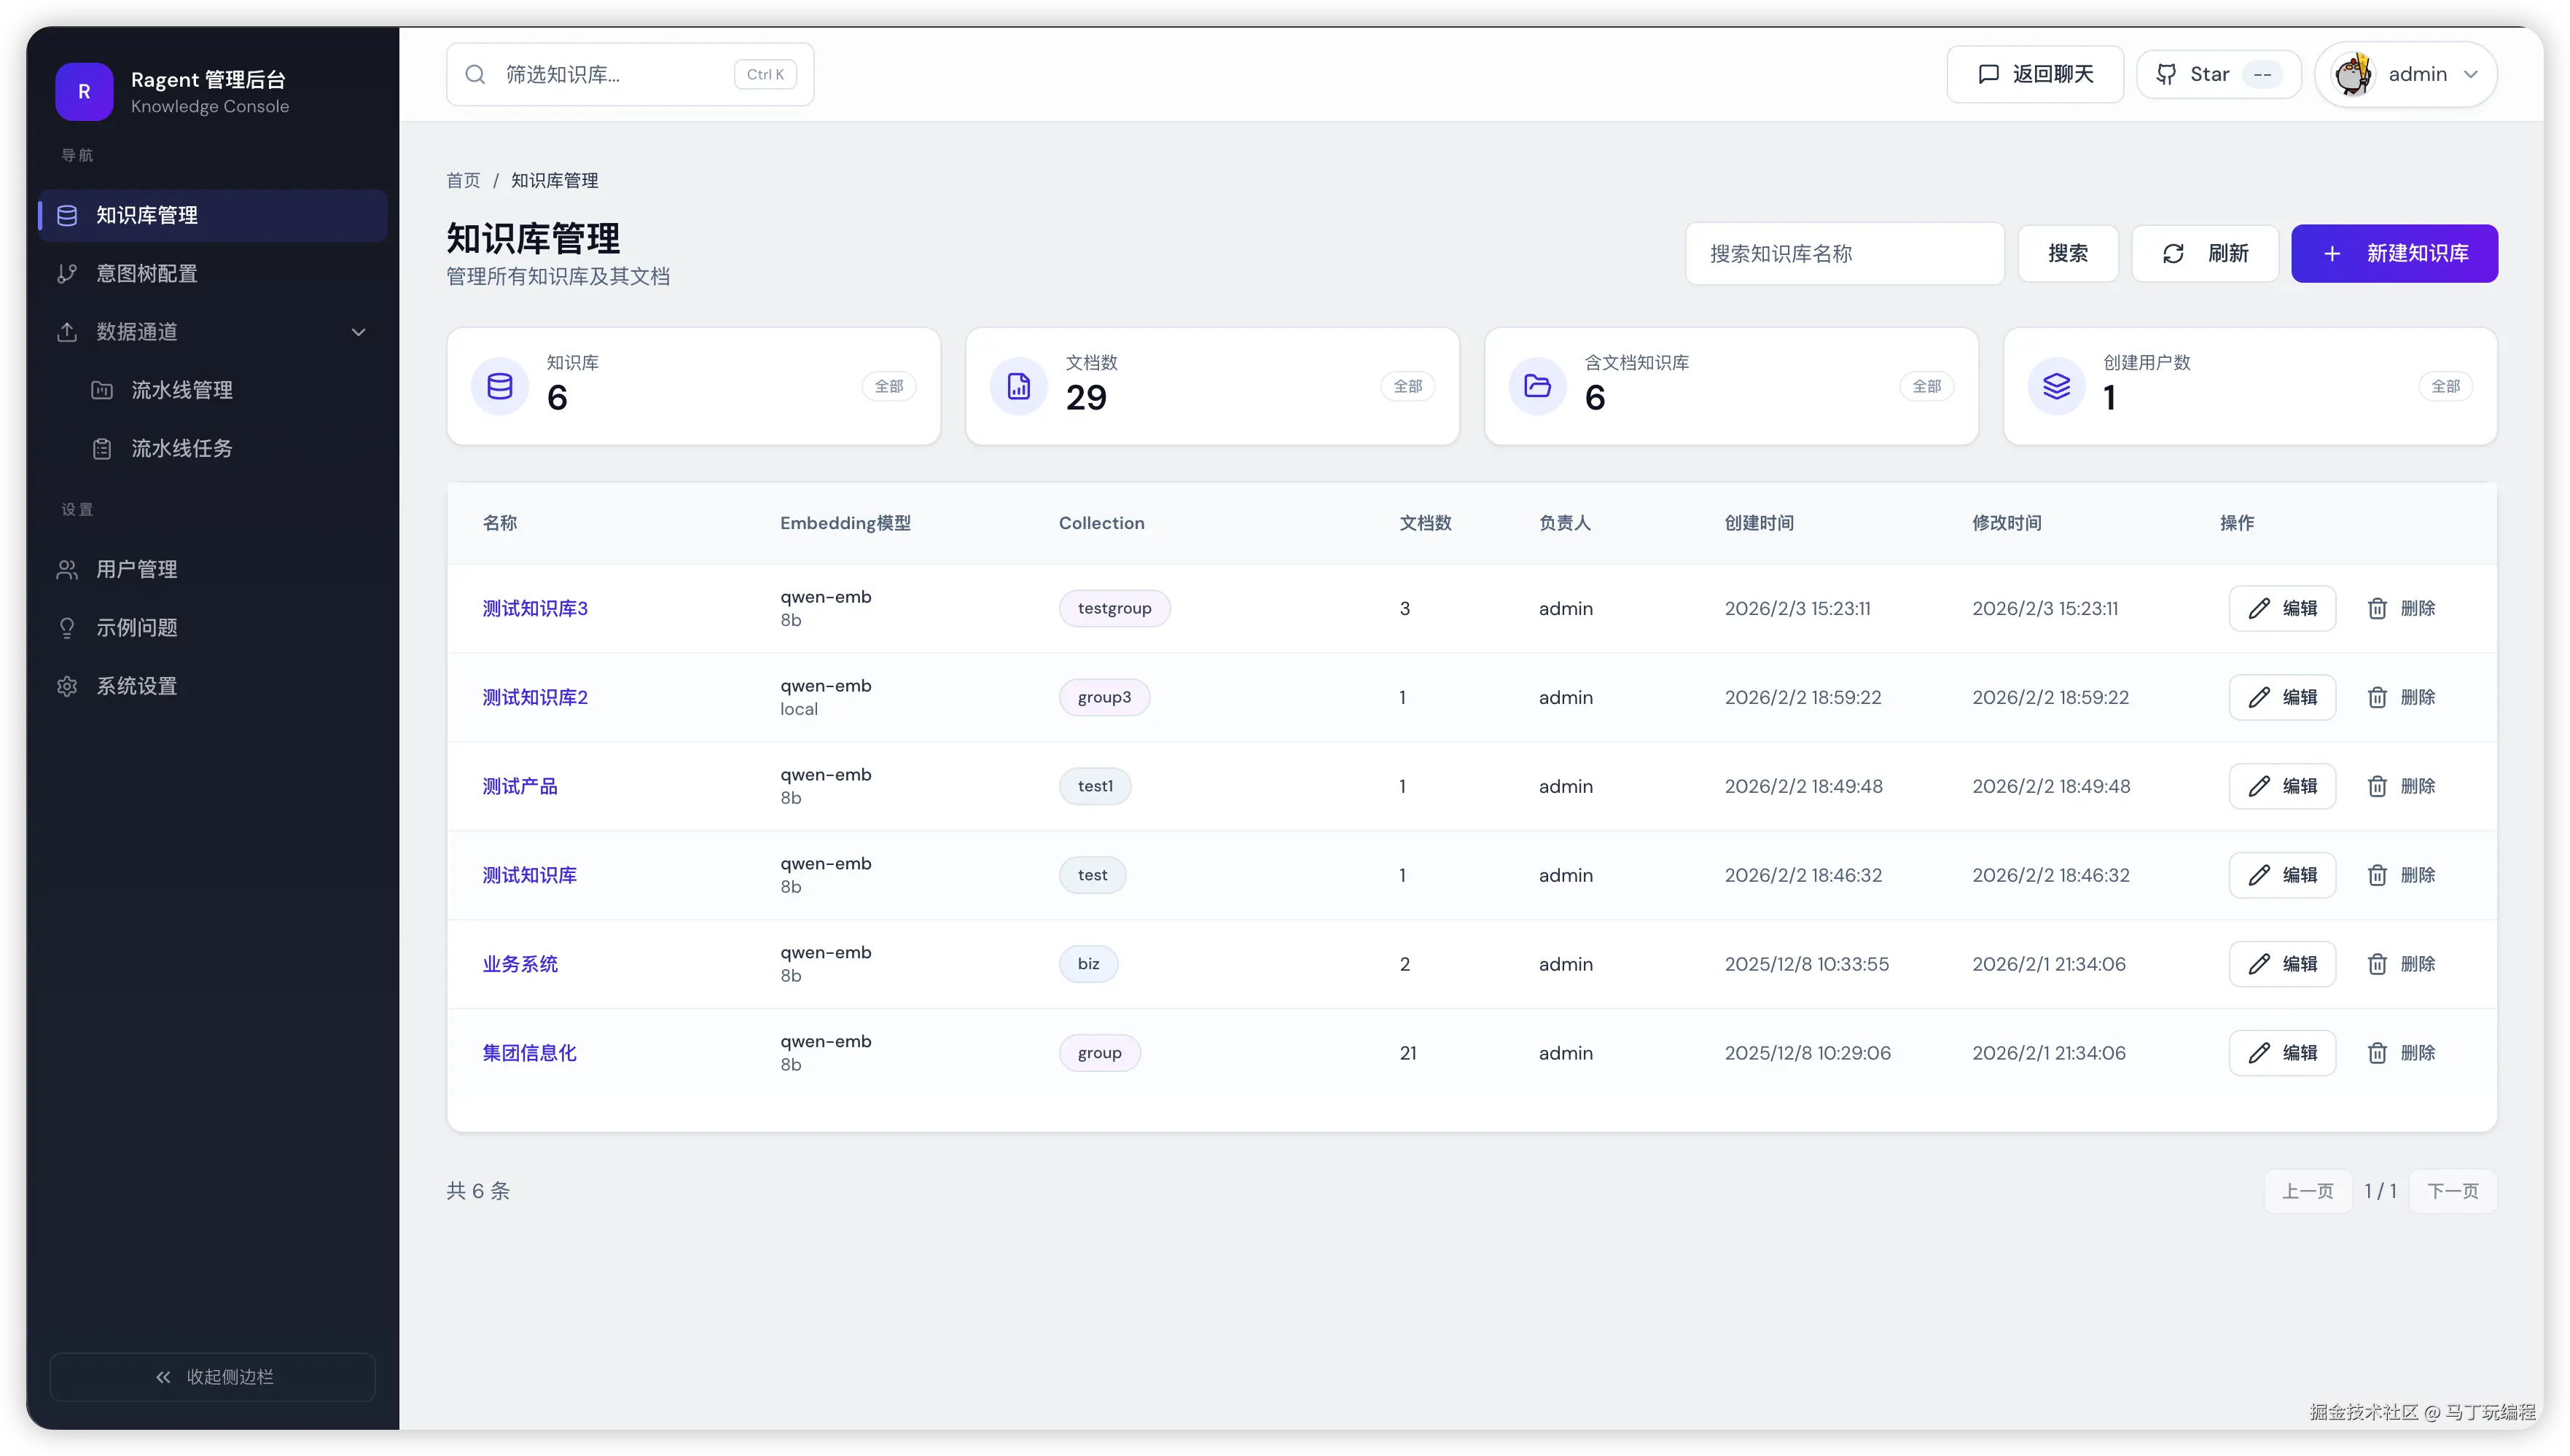This screenshot has height=1456, width=2570.
Task: Collapse the 数据通道 sidebar group
Action: pos(358,332)
